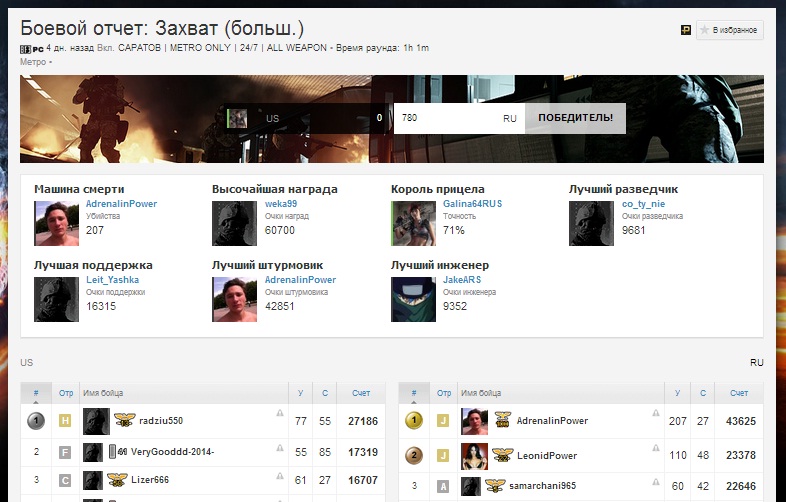786x502 pixels.
Task: Click the US team flag icon in banner
Action: pyautogui.click(x=237, y=118)
